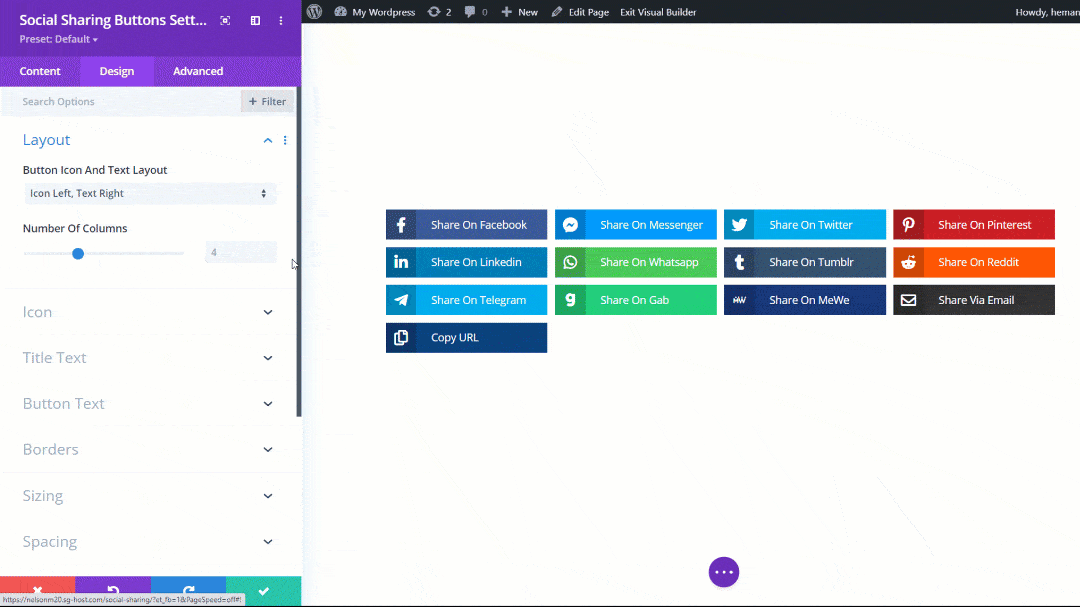The height and width of the screenshot is (607, 1080).
Task: Toggle fullscreen modal expand icon
Action: tap(225, 21)
